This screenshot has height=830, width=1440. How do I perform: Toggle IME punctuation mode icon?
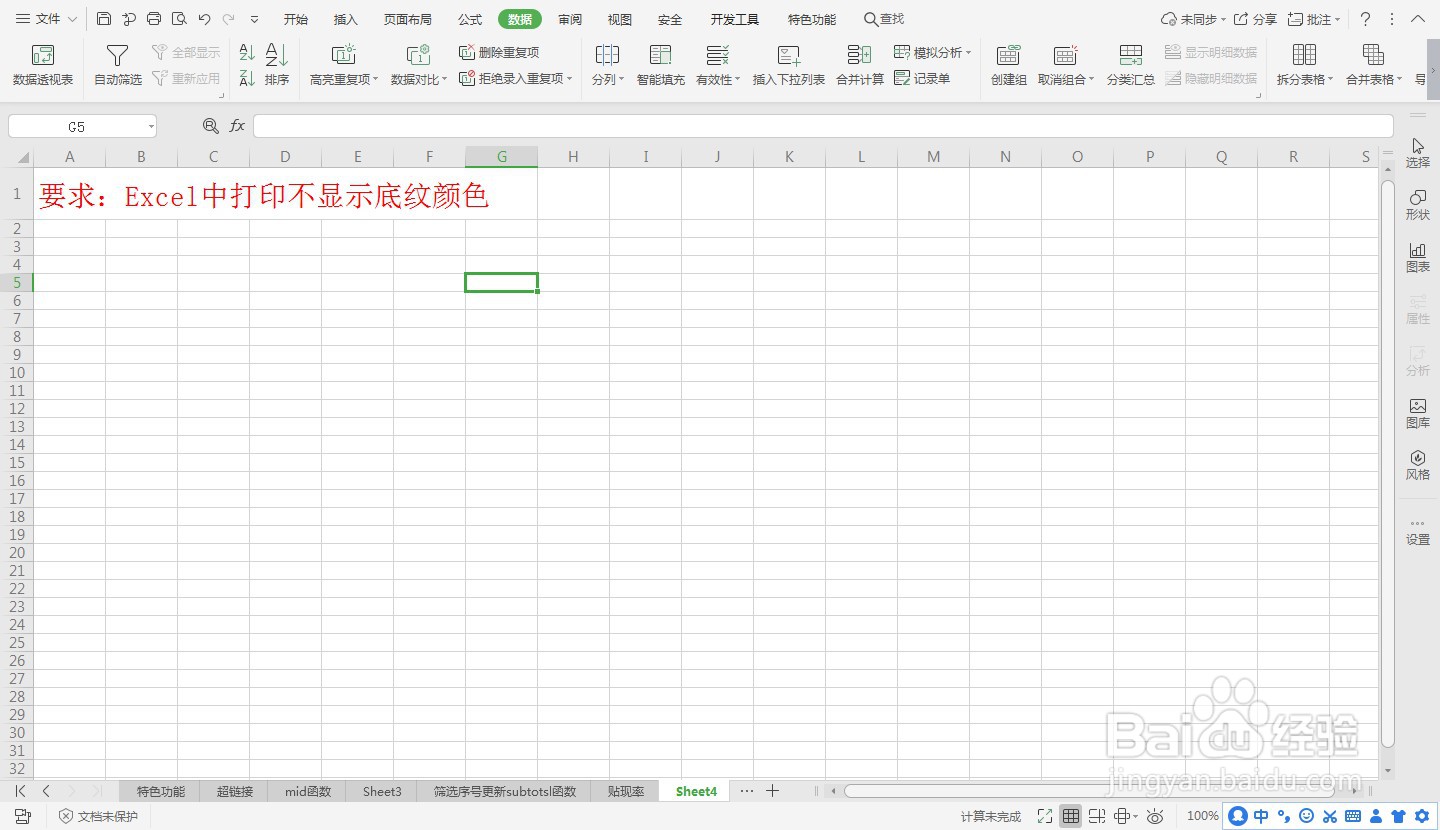pyautogui.click(x=1284, y=816)
